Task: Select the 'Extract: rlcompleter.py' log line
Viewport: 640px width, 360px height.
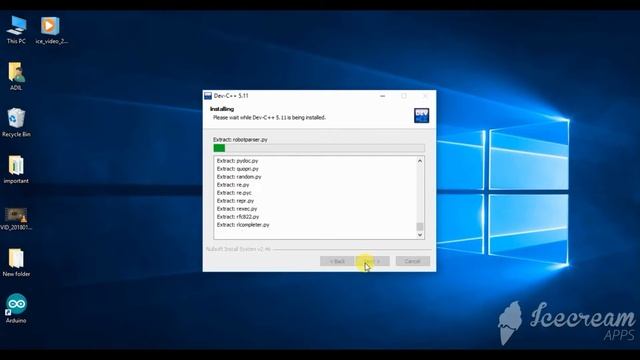Action: tap(243, 225)
